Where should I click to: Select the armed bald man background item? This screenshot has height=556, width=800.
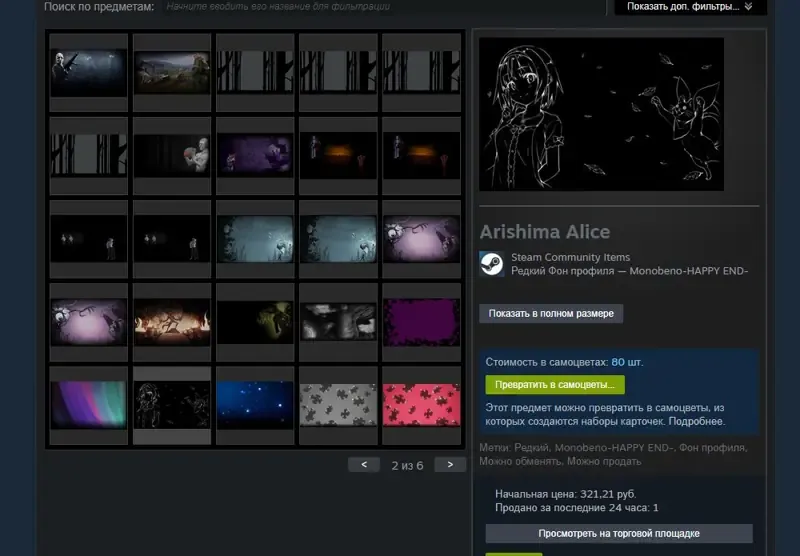[x=89, y=72]
